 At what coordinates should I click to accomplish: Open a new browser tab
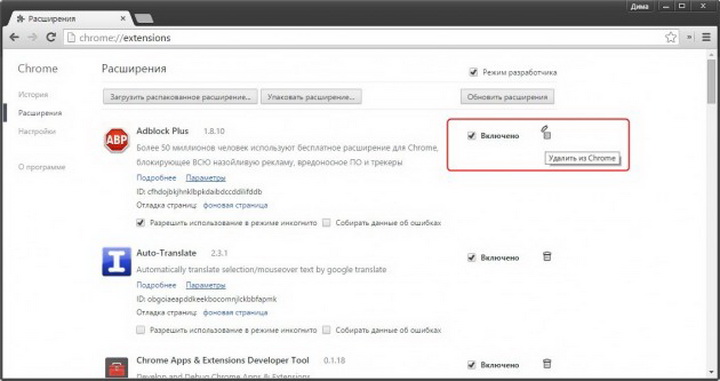[x=144, y=19]
